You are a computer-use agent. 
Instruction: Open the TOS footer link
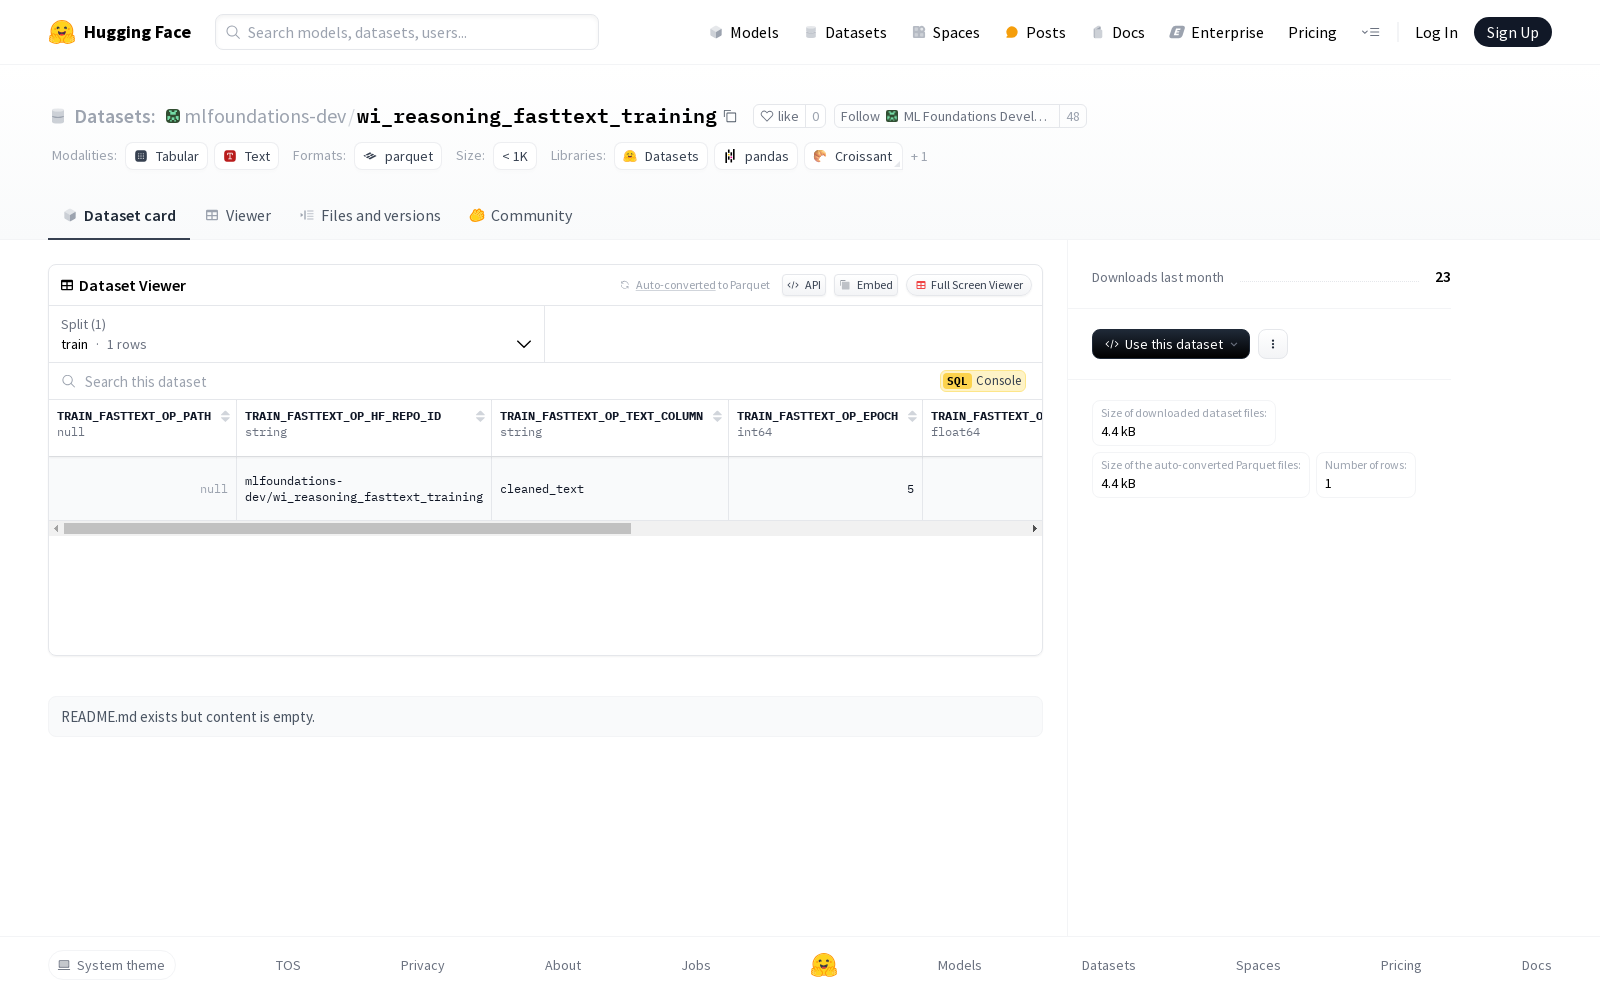tap(288, 965)
